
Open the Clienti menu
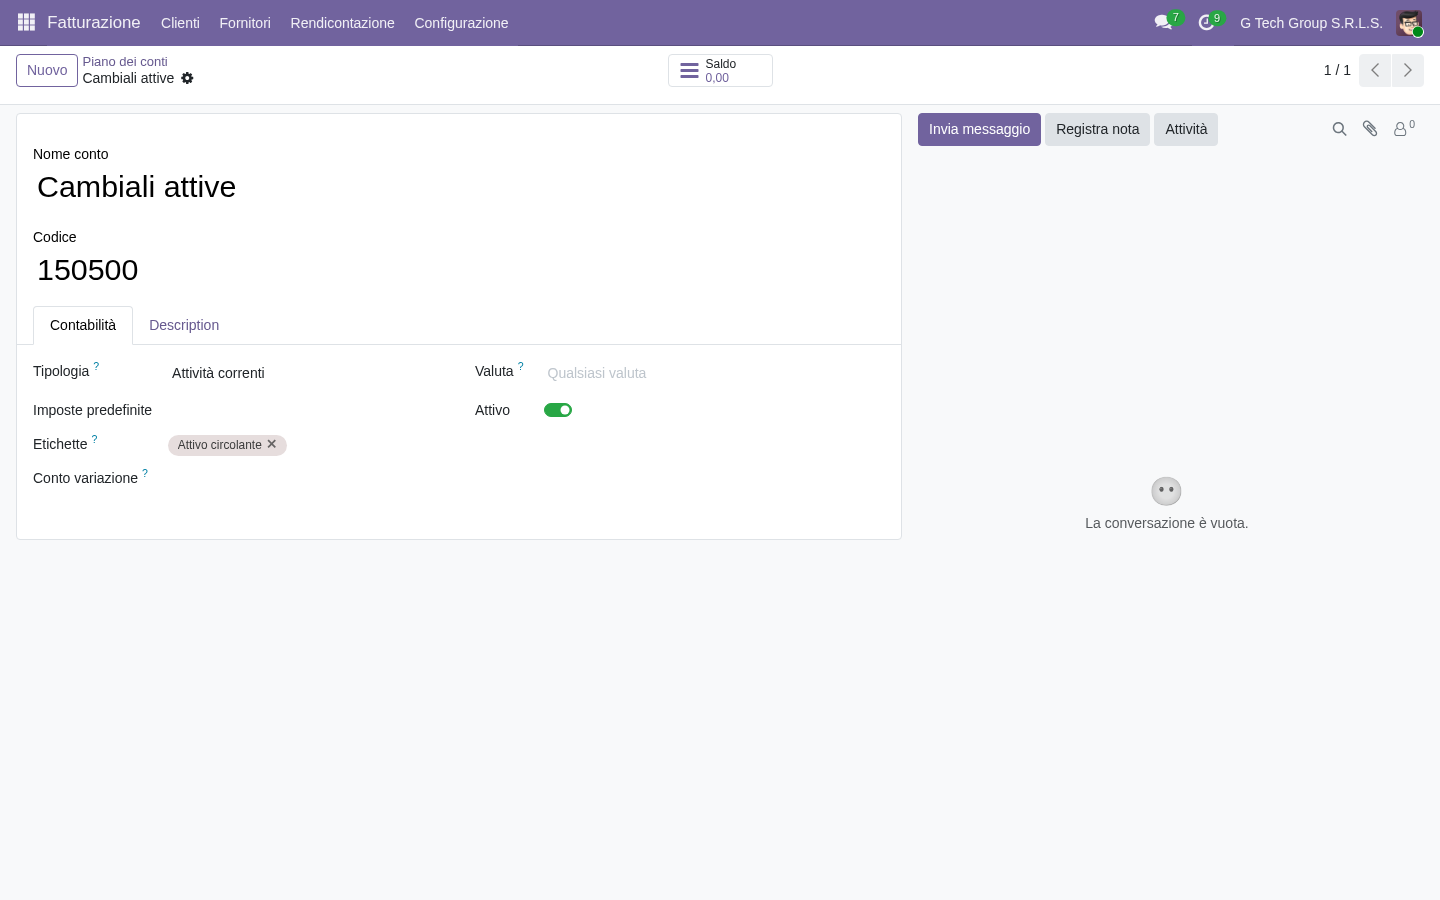[x=180, y=23]
